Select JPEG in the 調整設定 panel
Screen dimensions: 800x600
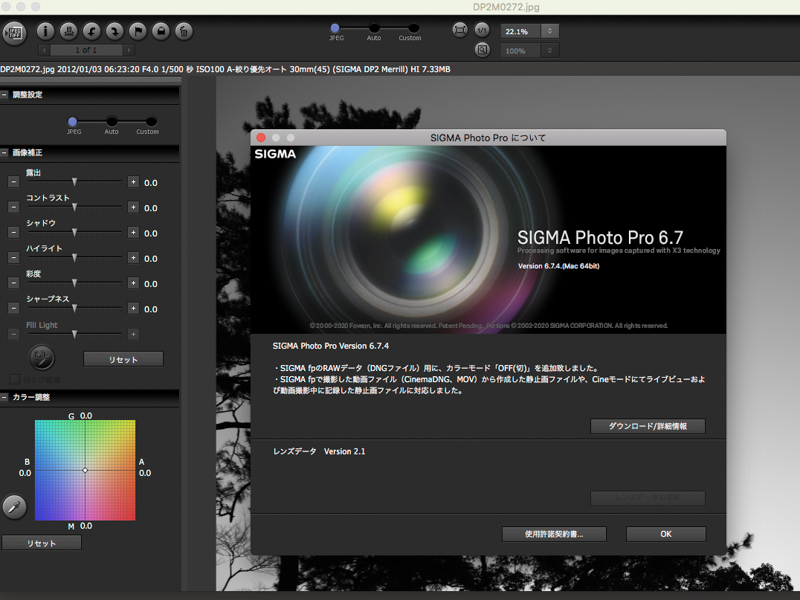[x=72, y=121]
